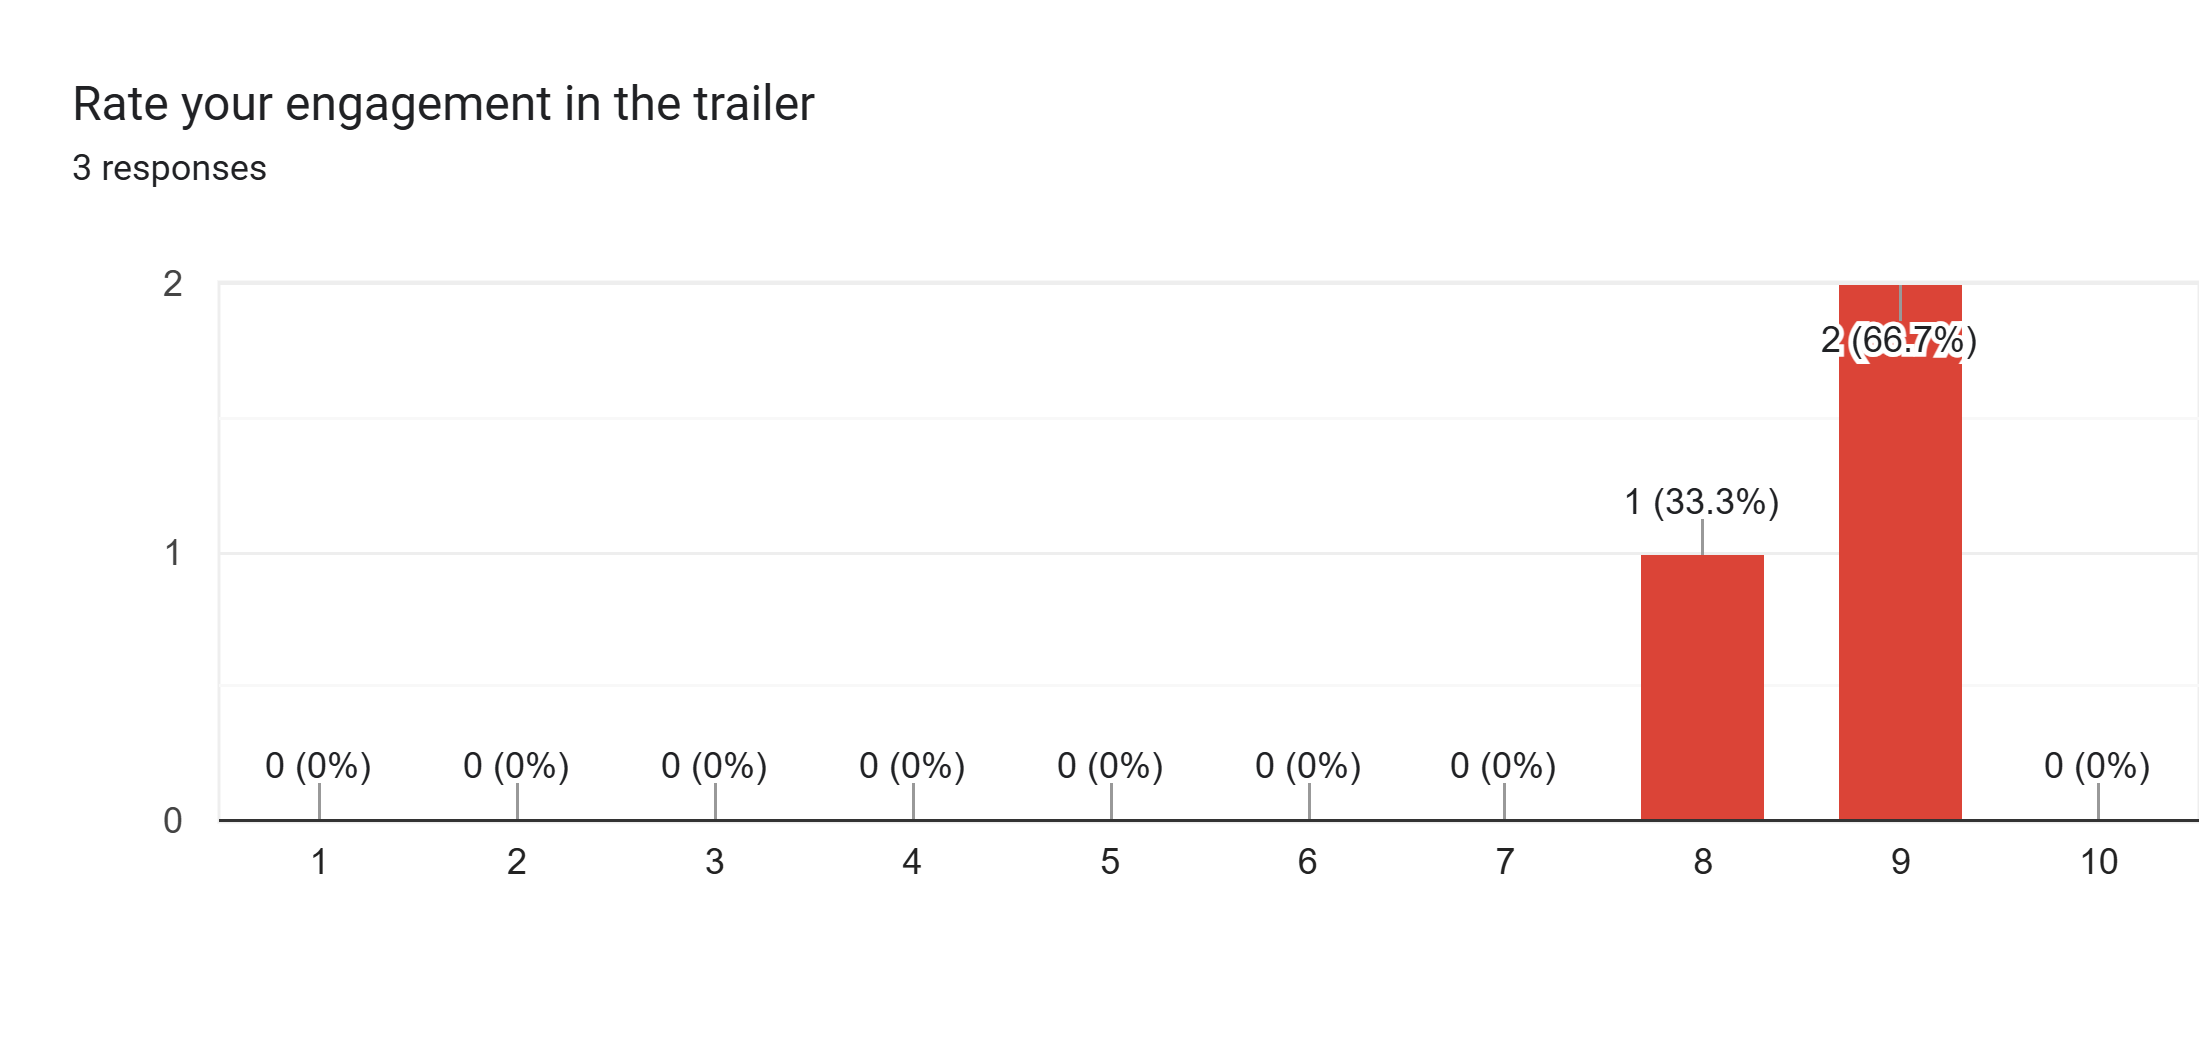Image resolution: width=2199 pixels, height=1044 pixels.
Task: Click the chart title about trailer engagement
Action: tap(443, 104)
